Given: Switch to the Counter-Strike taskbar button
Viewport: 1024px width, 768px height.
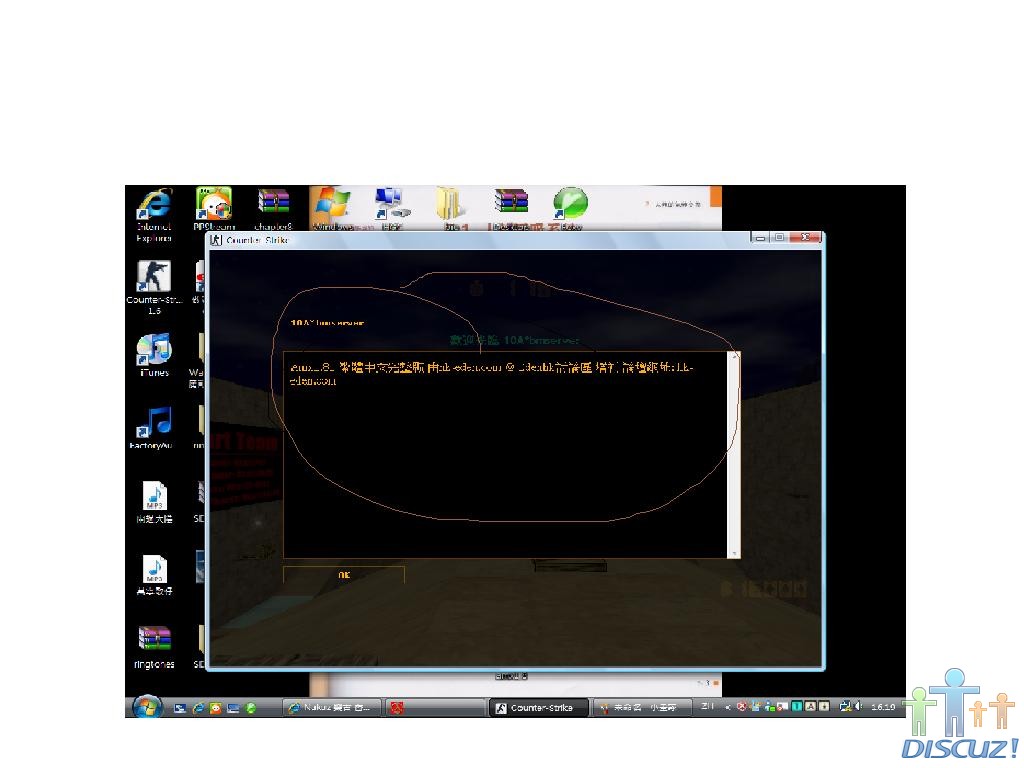Looking at the screenshot, I should 538,708.
